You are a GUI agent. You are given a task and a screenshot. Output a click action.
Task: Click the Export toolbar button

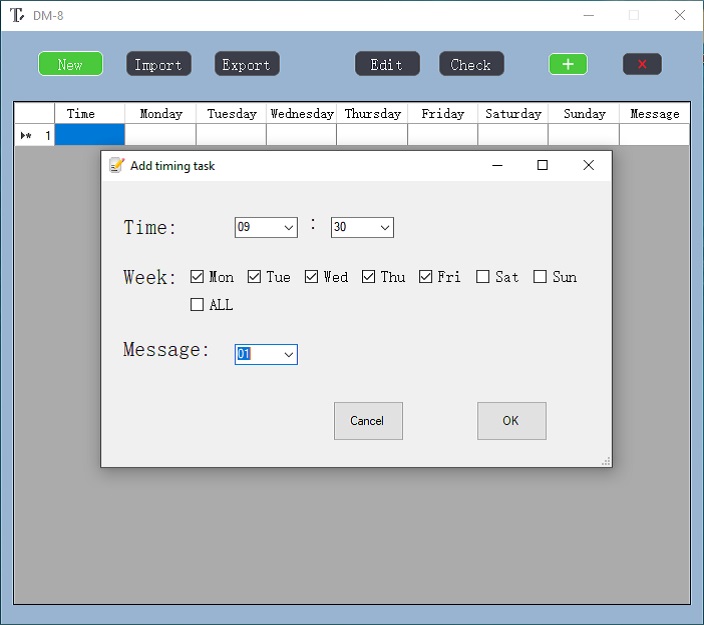pyautogui.click(x=246, y=64)
